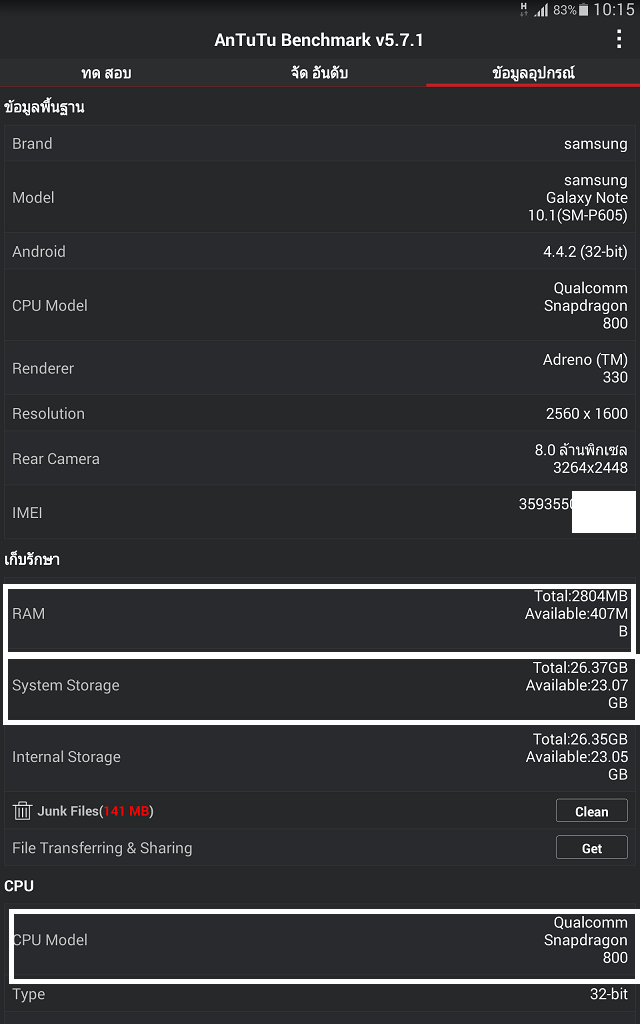Tap the File Transferring & Sharing label
Viewport: 640px width, 1024px height.
click(102, 848)
